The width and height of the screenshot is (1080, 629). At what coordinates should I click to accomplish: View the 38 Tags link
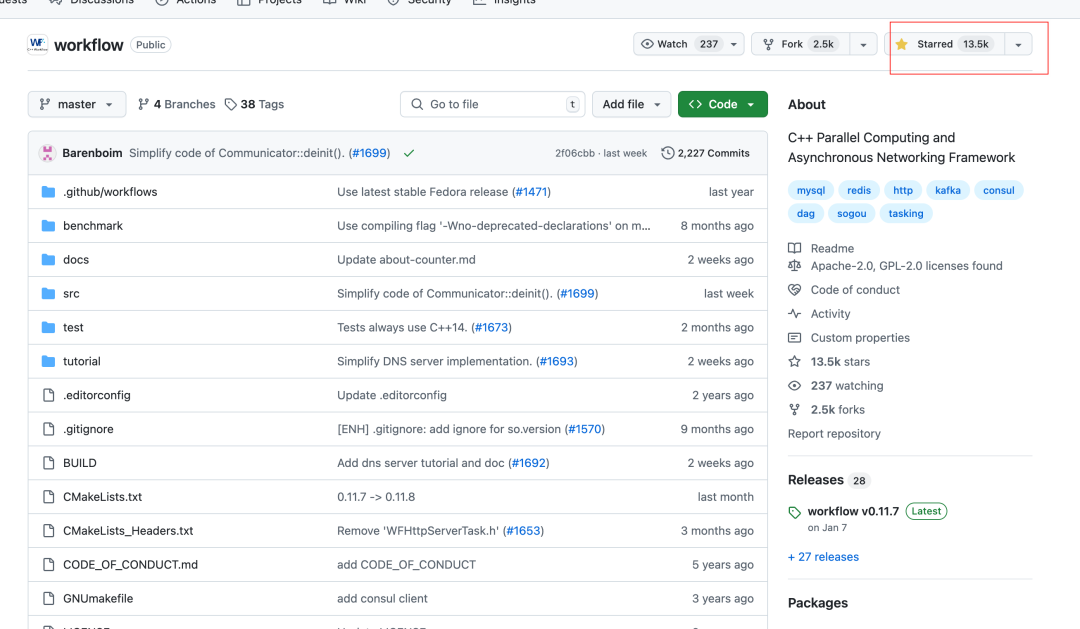click(254, 104)
